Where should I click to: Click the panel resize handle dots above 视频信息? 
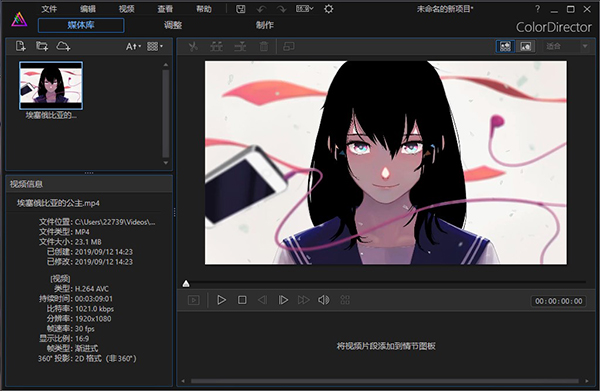89,173
